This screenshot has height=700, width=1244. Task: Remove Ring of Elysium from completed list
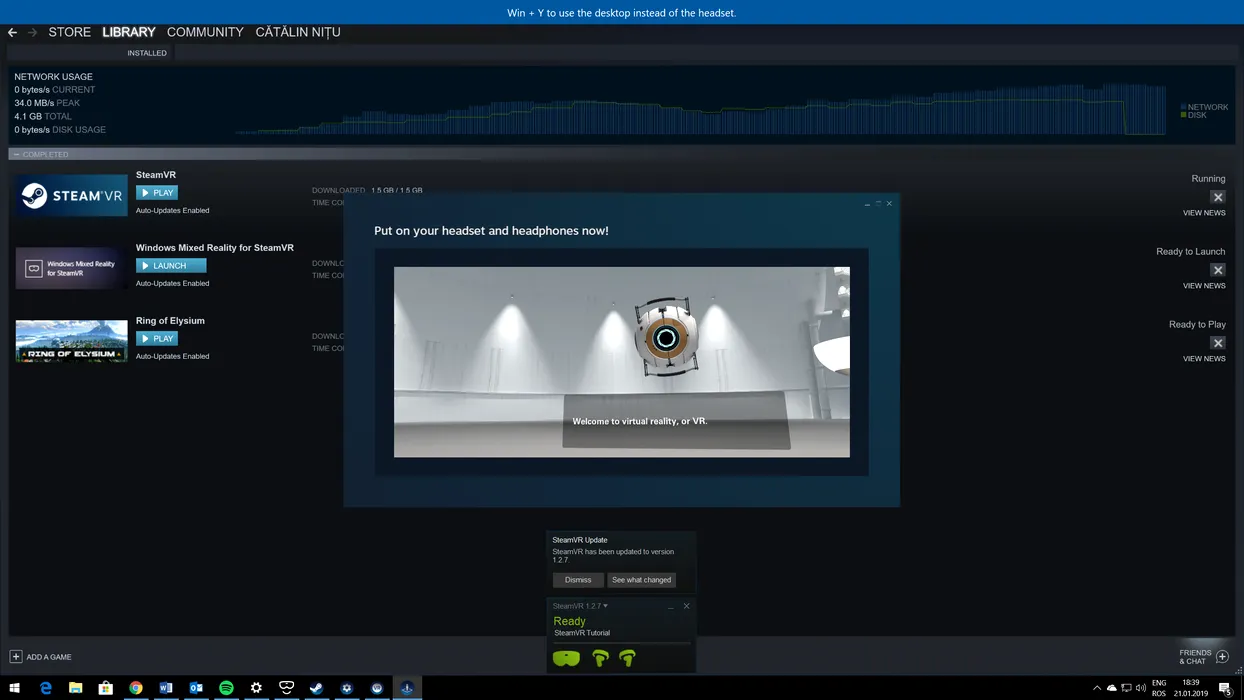pos(1217,343)
